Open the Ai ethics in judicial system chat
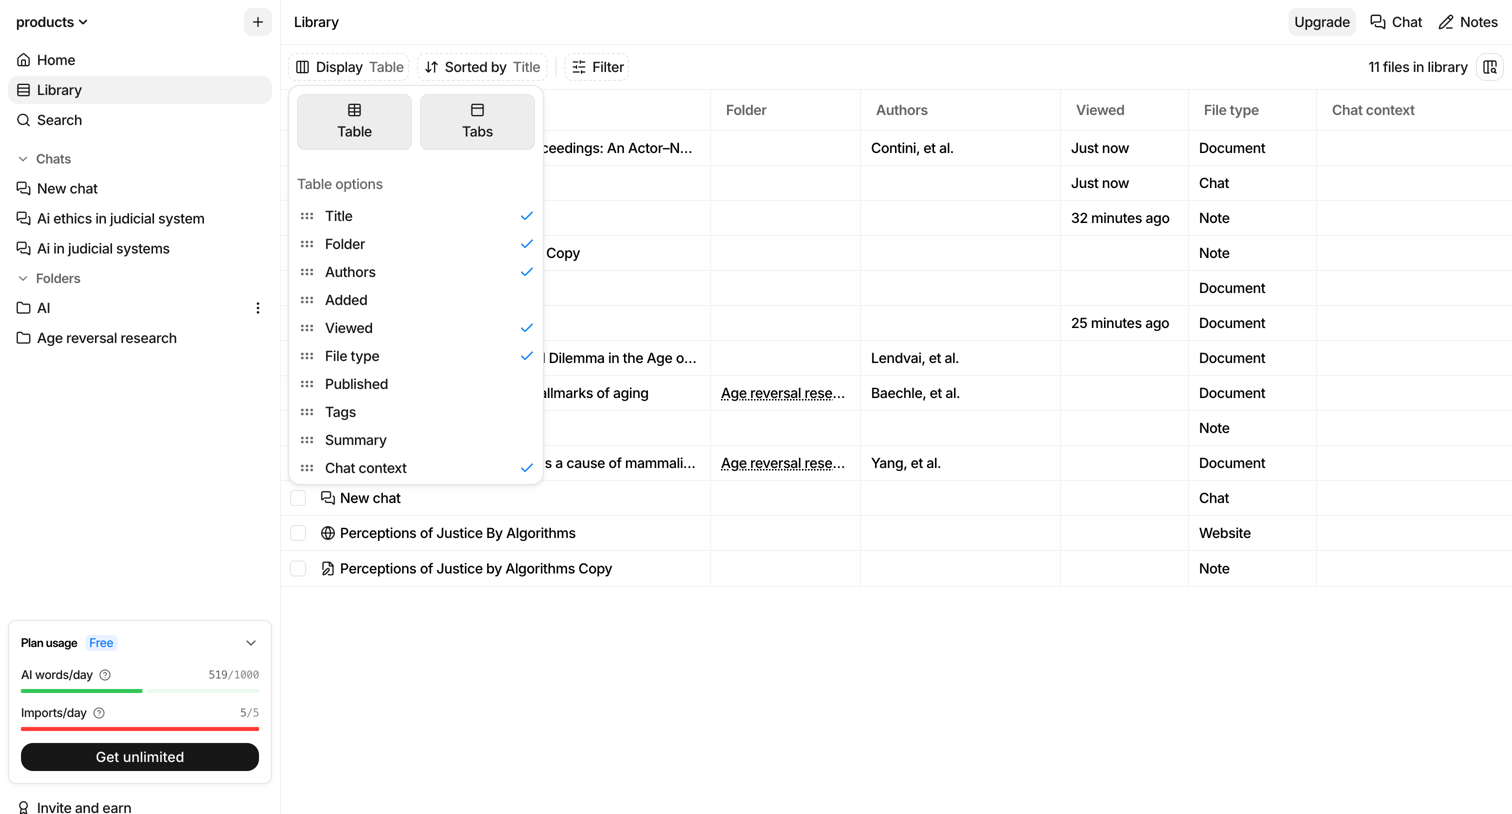The width and height of the screenshot is (1512, 814). (x=140, y=218)
